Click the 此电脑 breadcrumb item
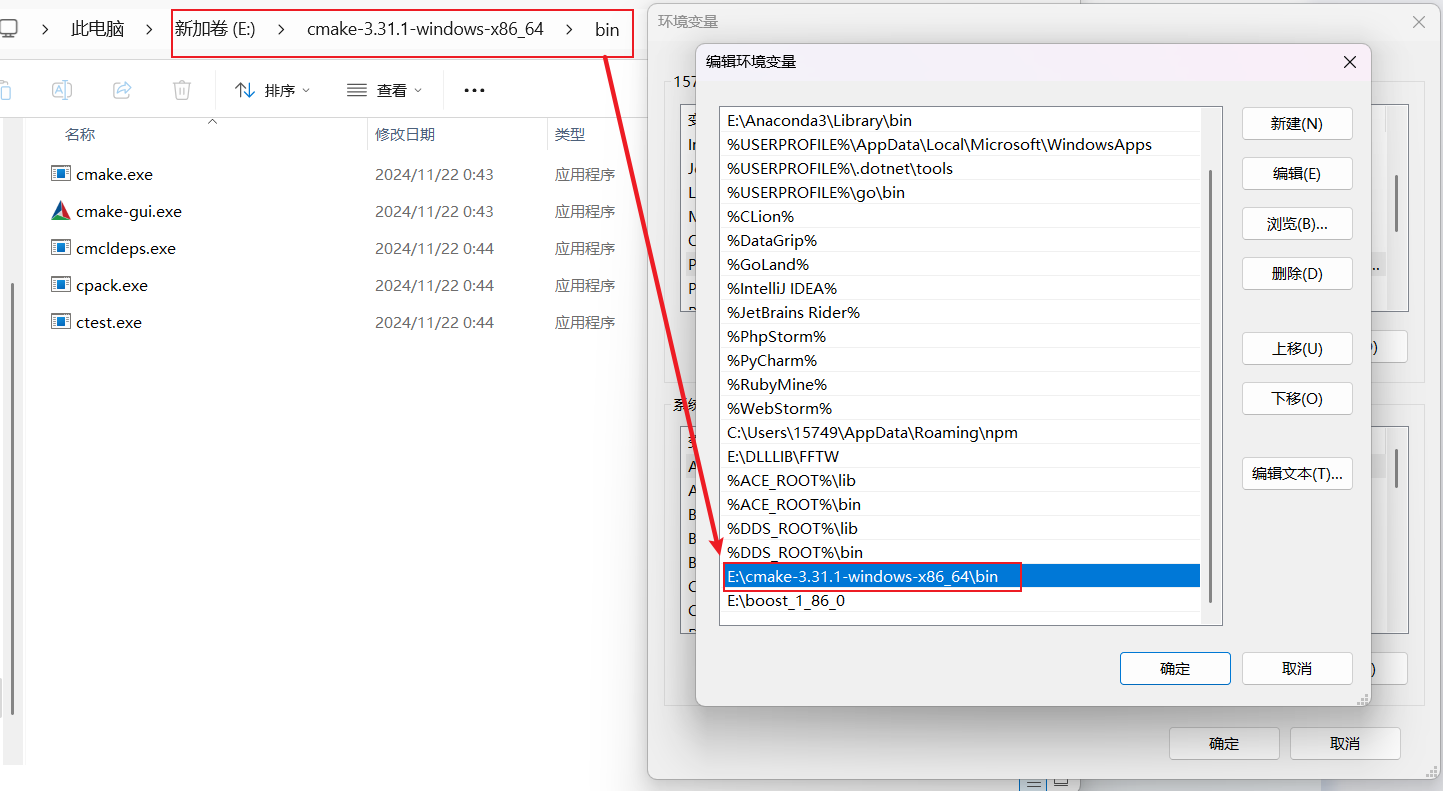Image resolution: width=1443 pixels, height=791 pixels. [x=97, y=29]
